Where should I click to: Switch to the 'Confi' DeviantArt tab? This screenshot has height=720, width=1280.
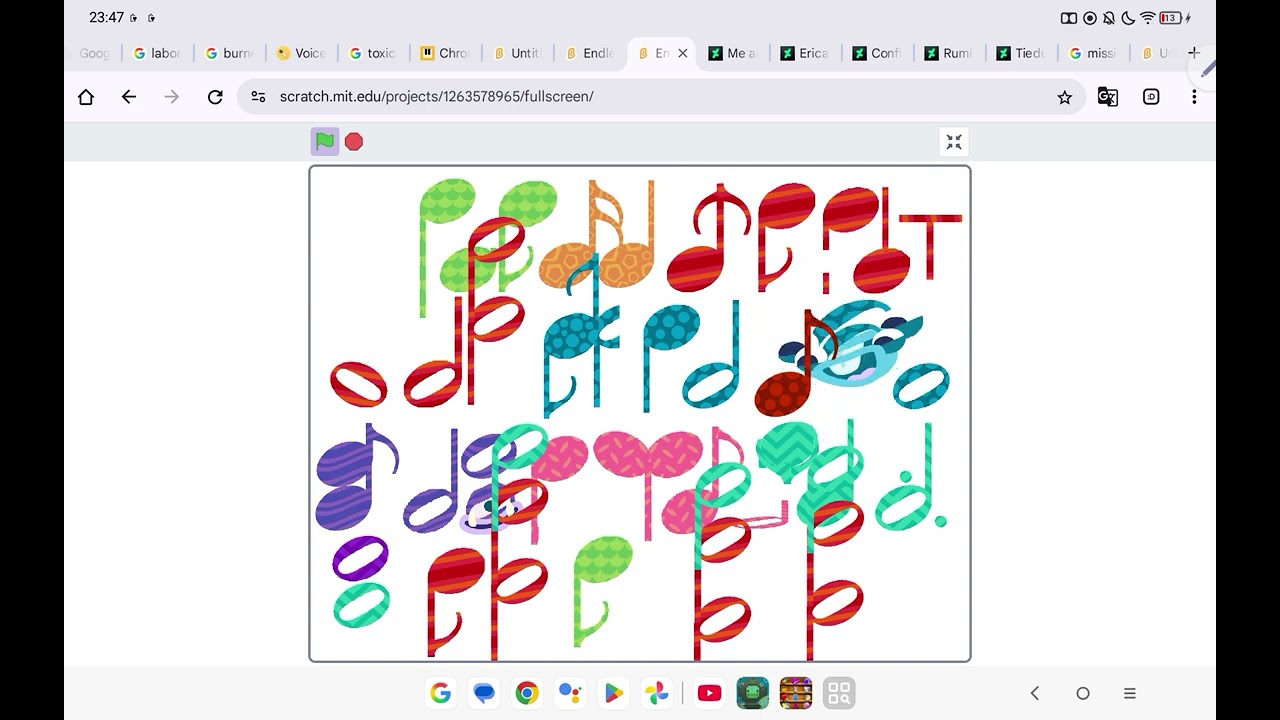click(x=878, y=53)
